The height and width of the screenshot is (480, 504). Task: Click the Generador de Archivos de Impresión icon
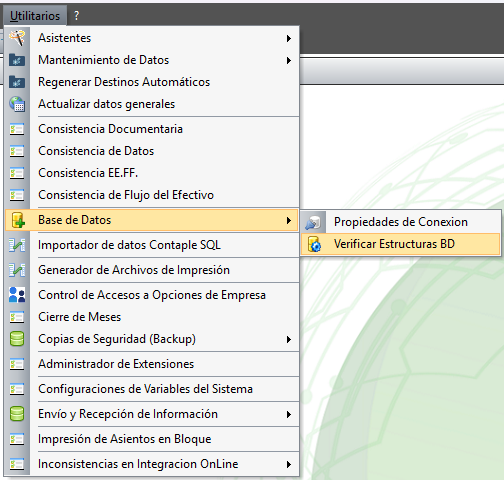pyautogui.click(x=17, y=270)
